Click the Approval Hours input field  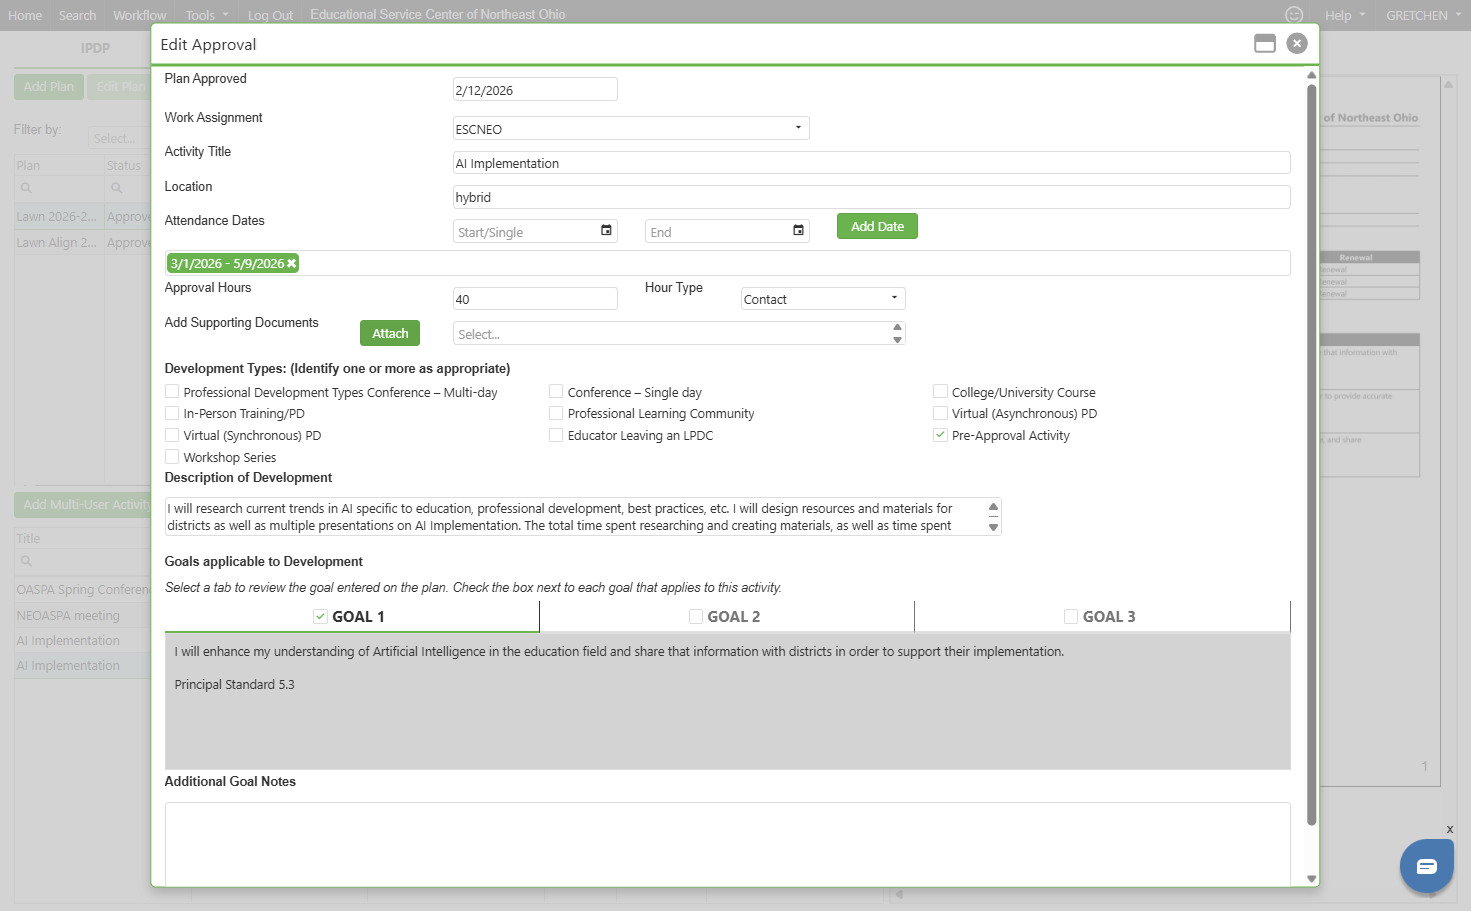(535, 299)
